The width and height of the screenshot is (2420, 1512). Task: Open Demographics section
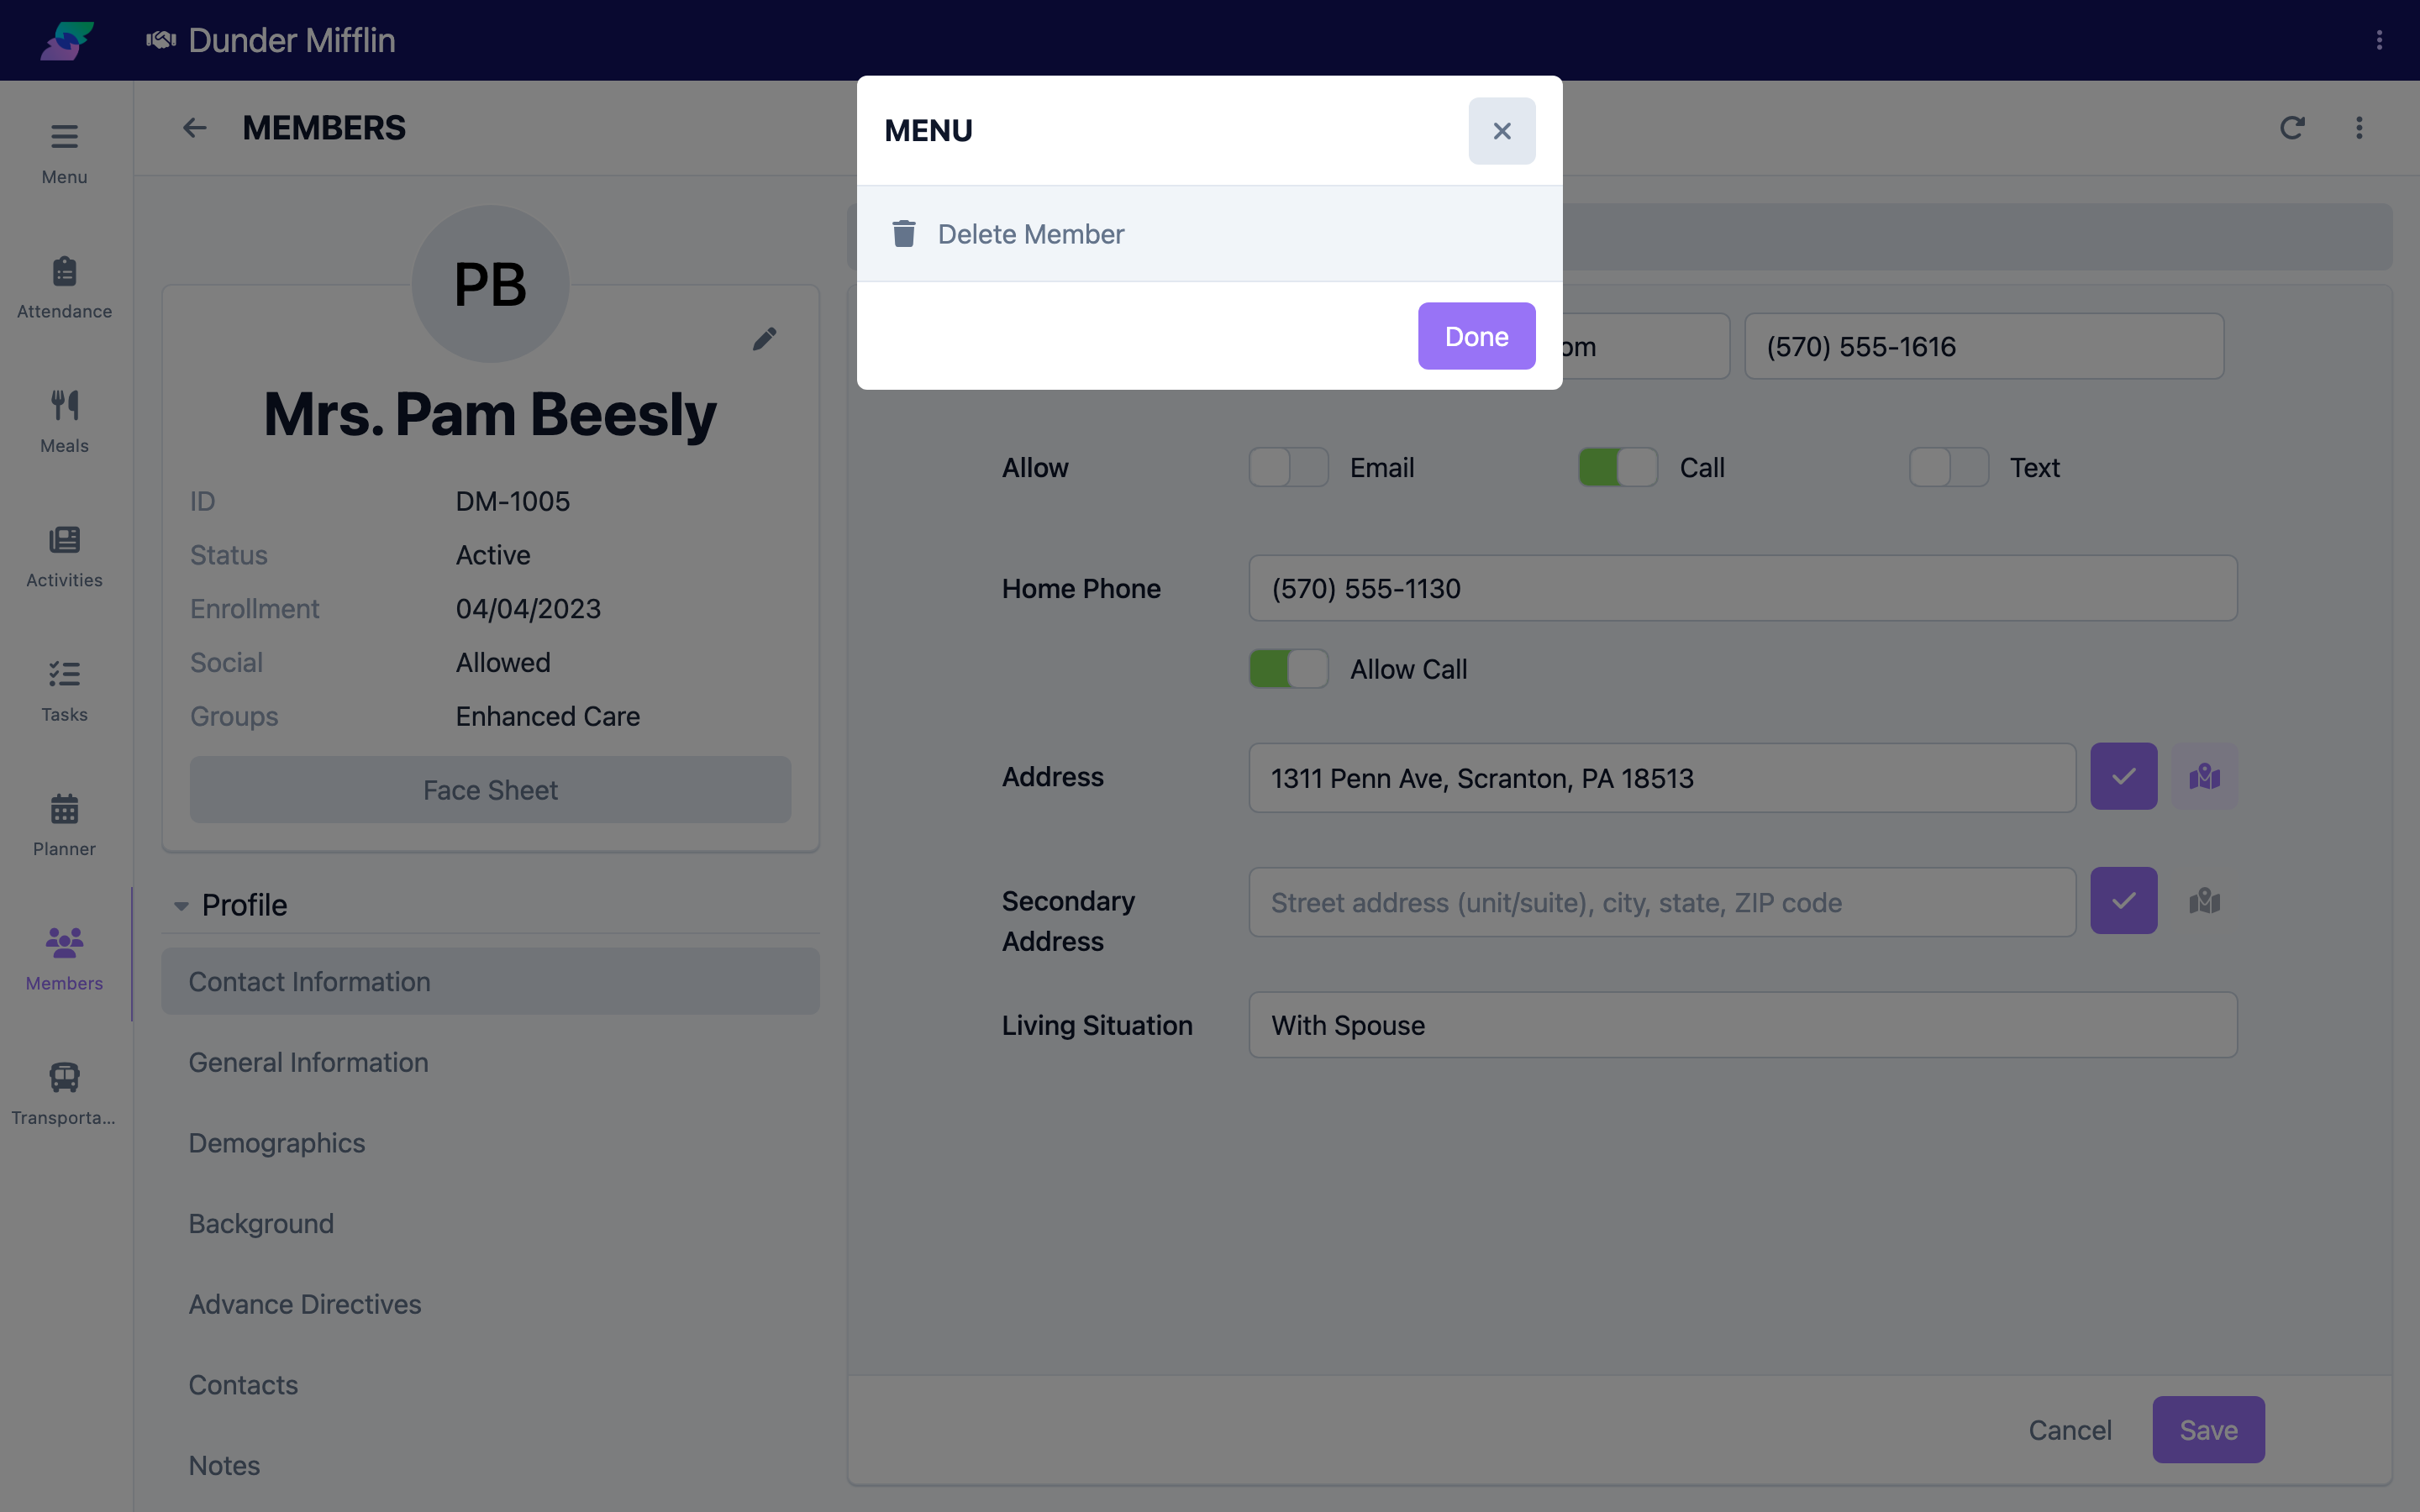tap(490, 1143)
